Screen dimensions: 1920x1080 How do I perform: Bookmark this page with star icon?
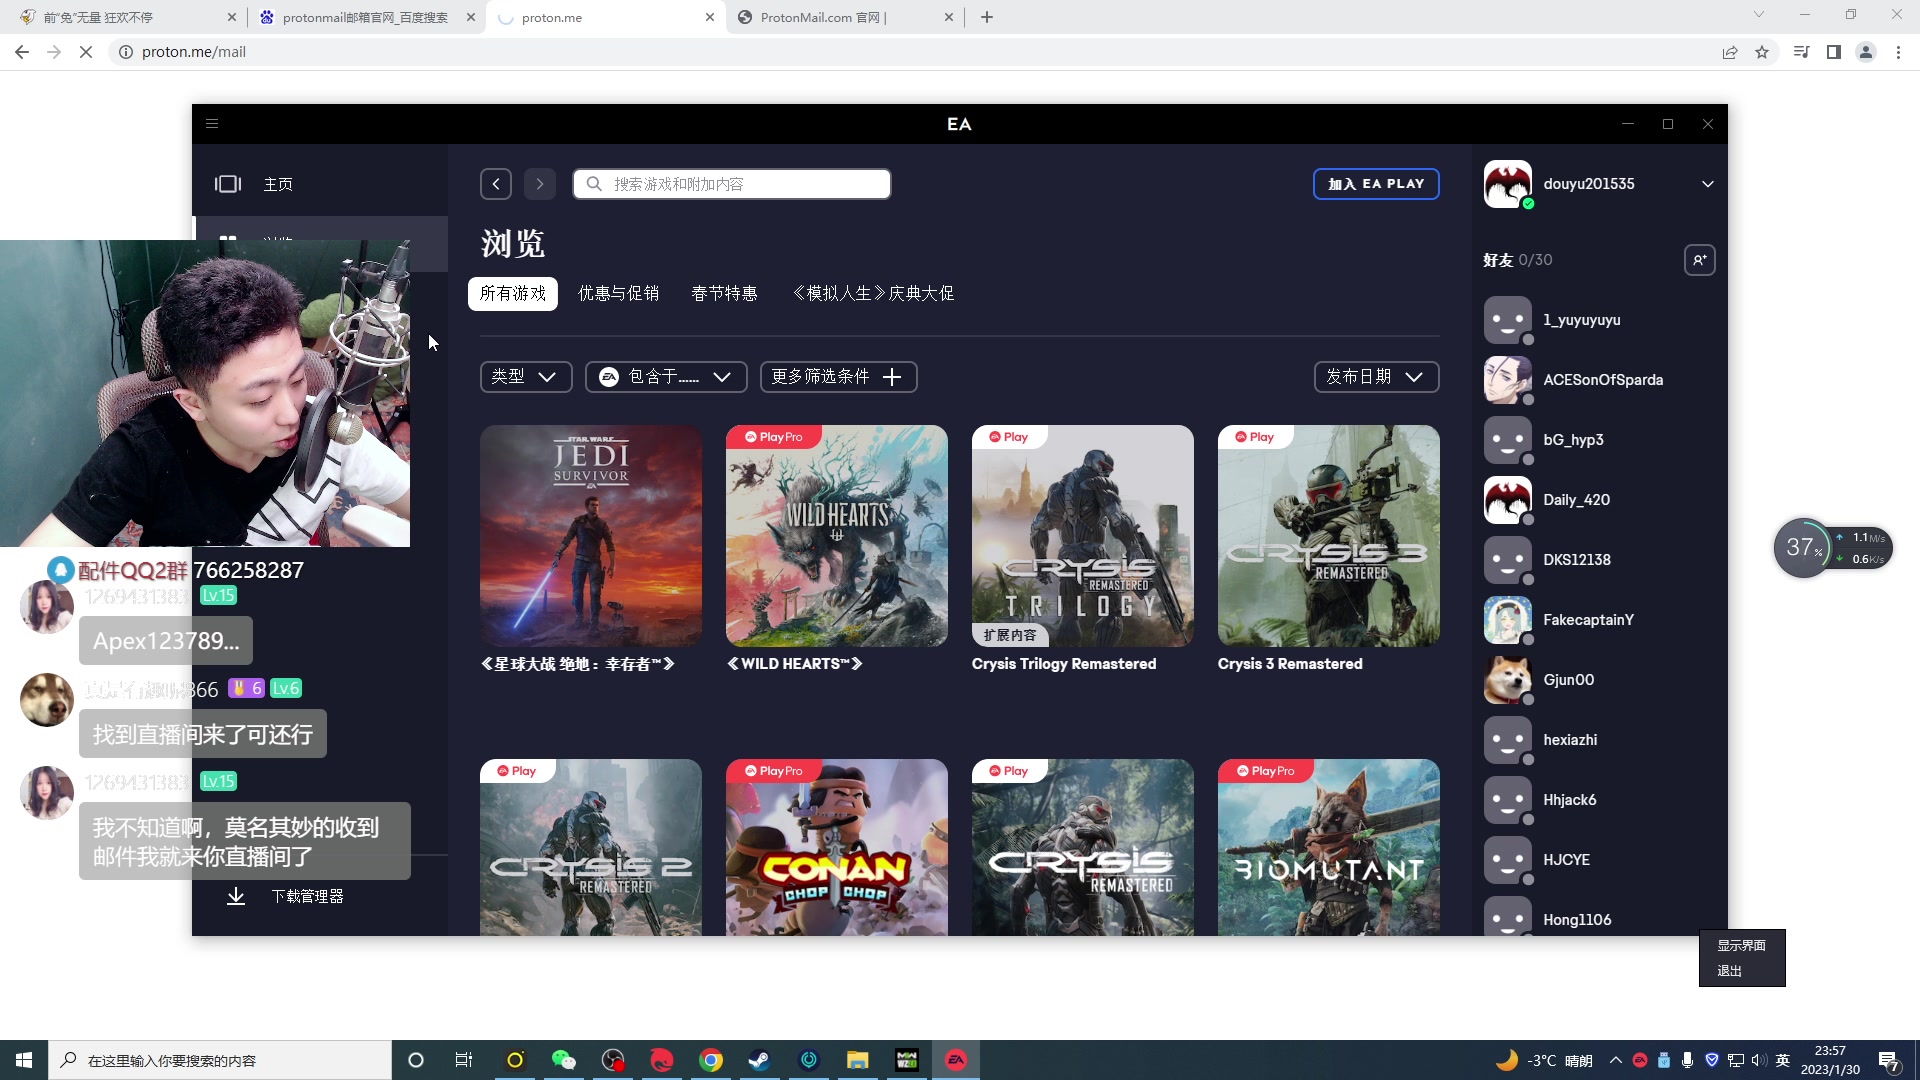[1762, 52]
